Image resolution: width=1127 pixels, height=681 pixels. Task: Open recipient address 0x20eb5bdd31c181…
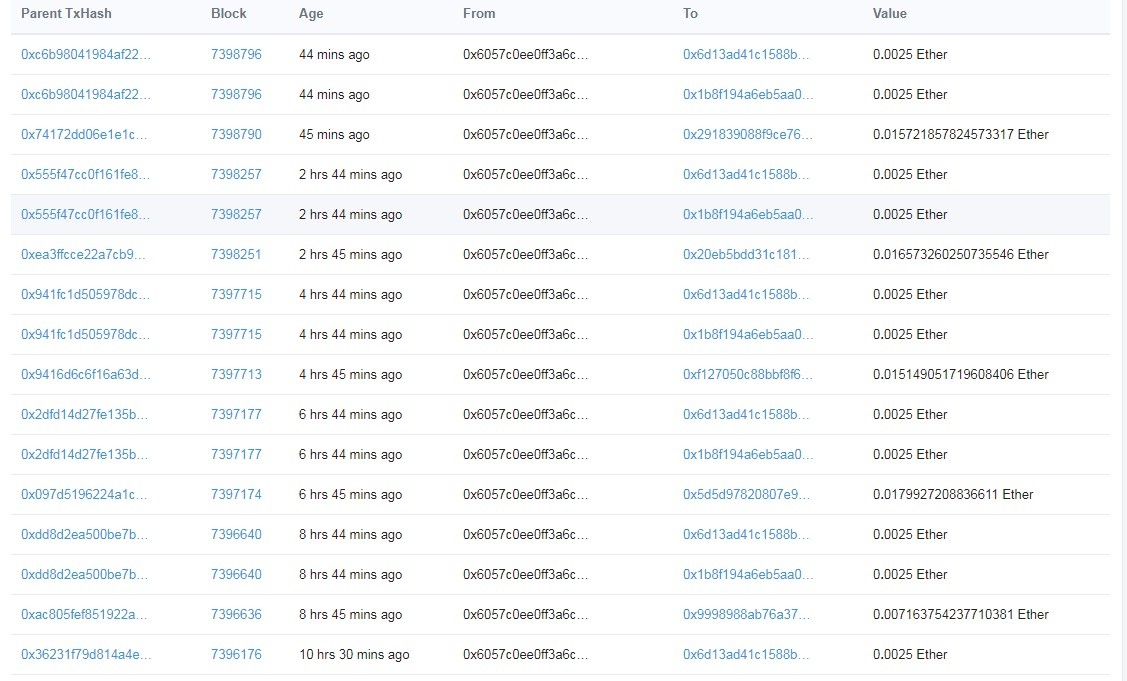pos(745,255)
